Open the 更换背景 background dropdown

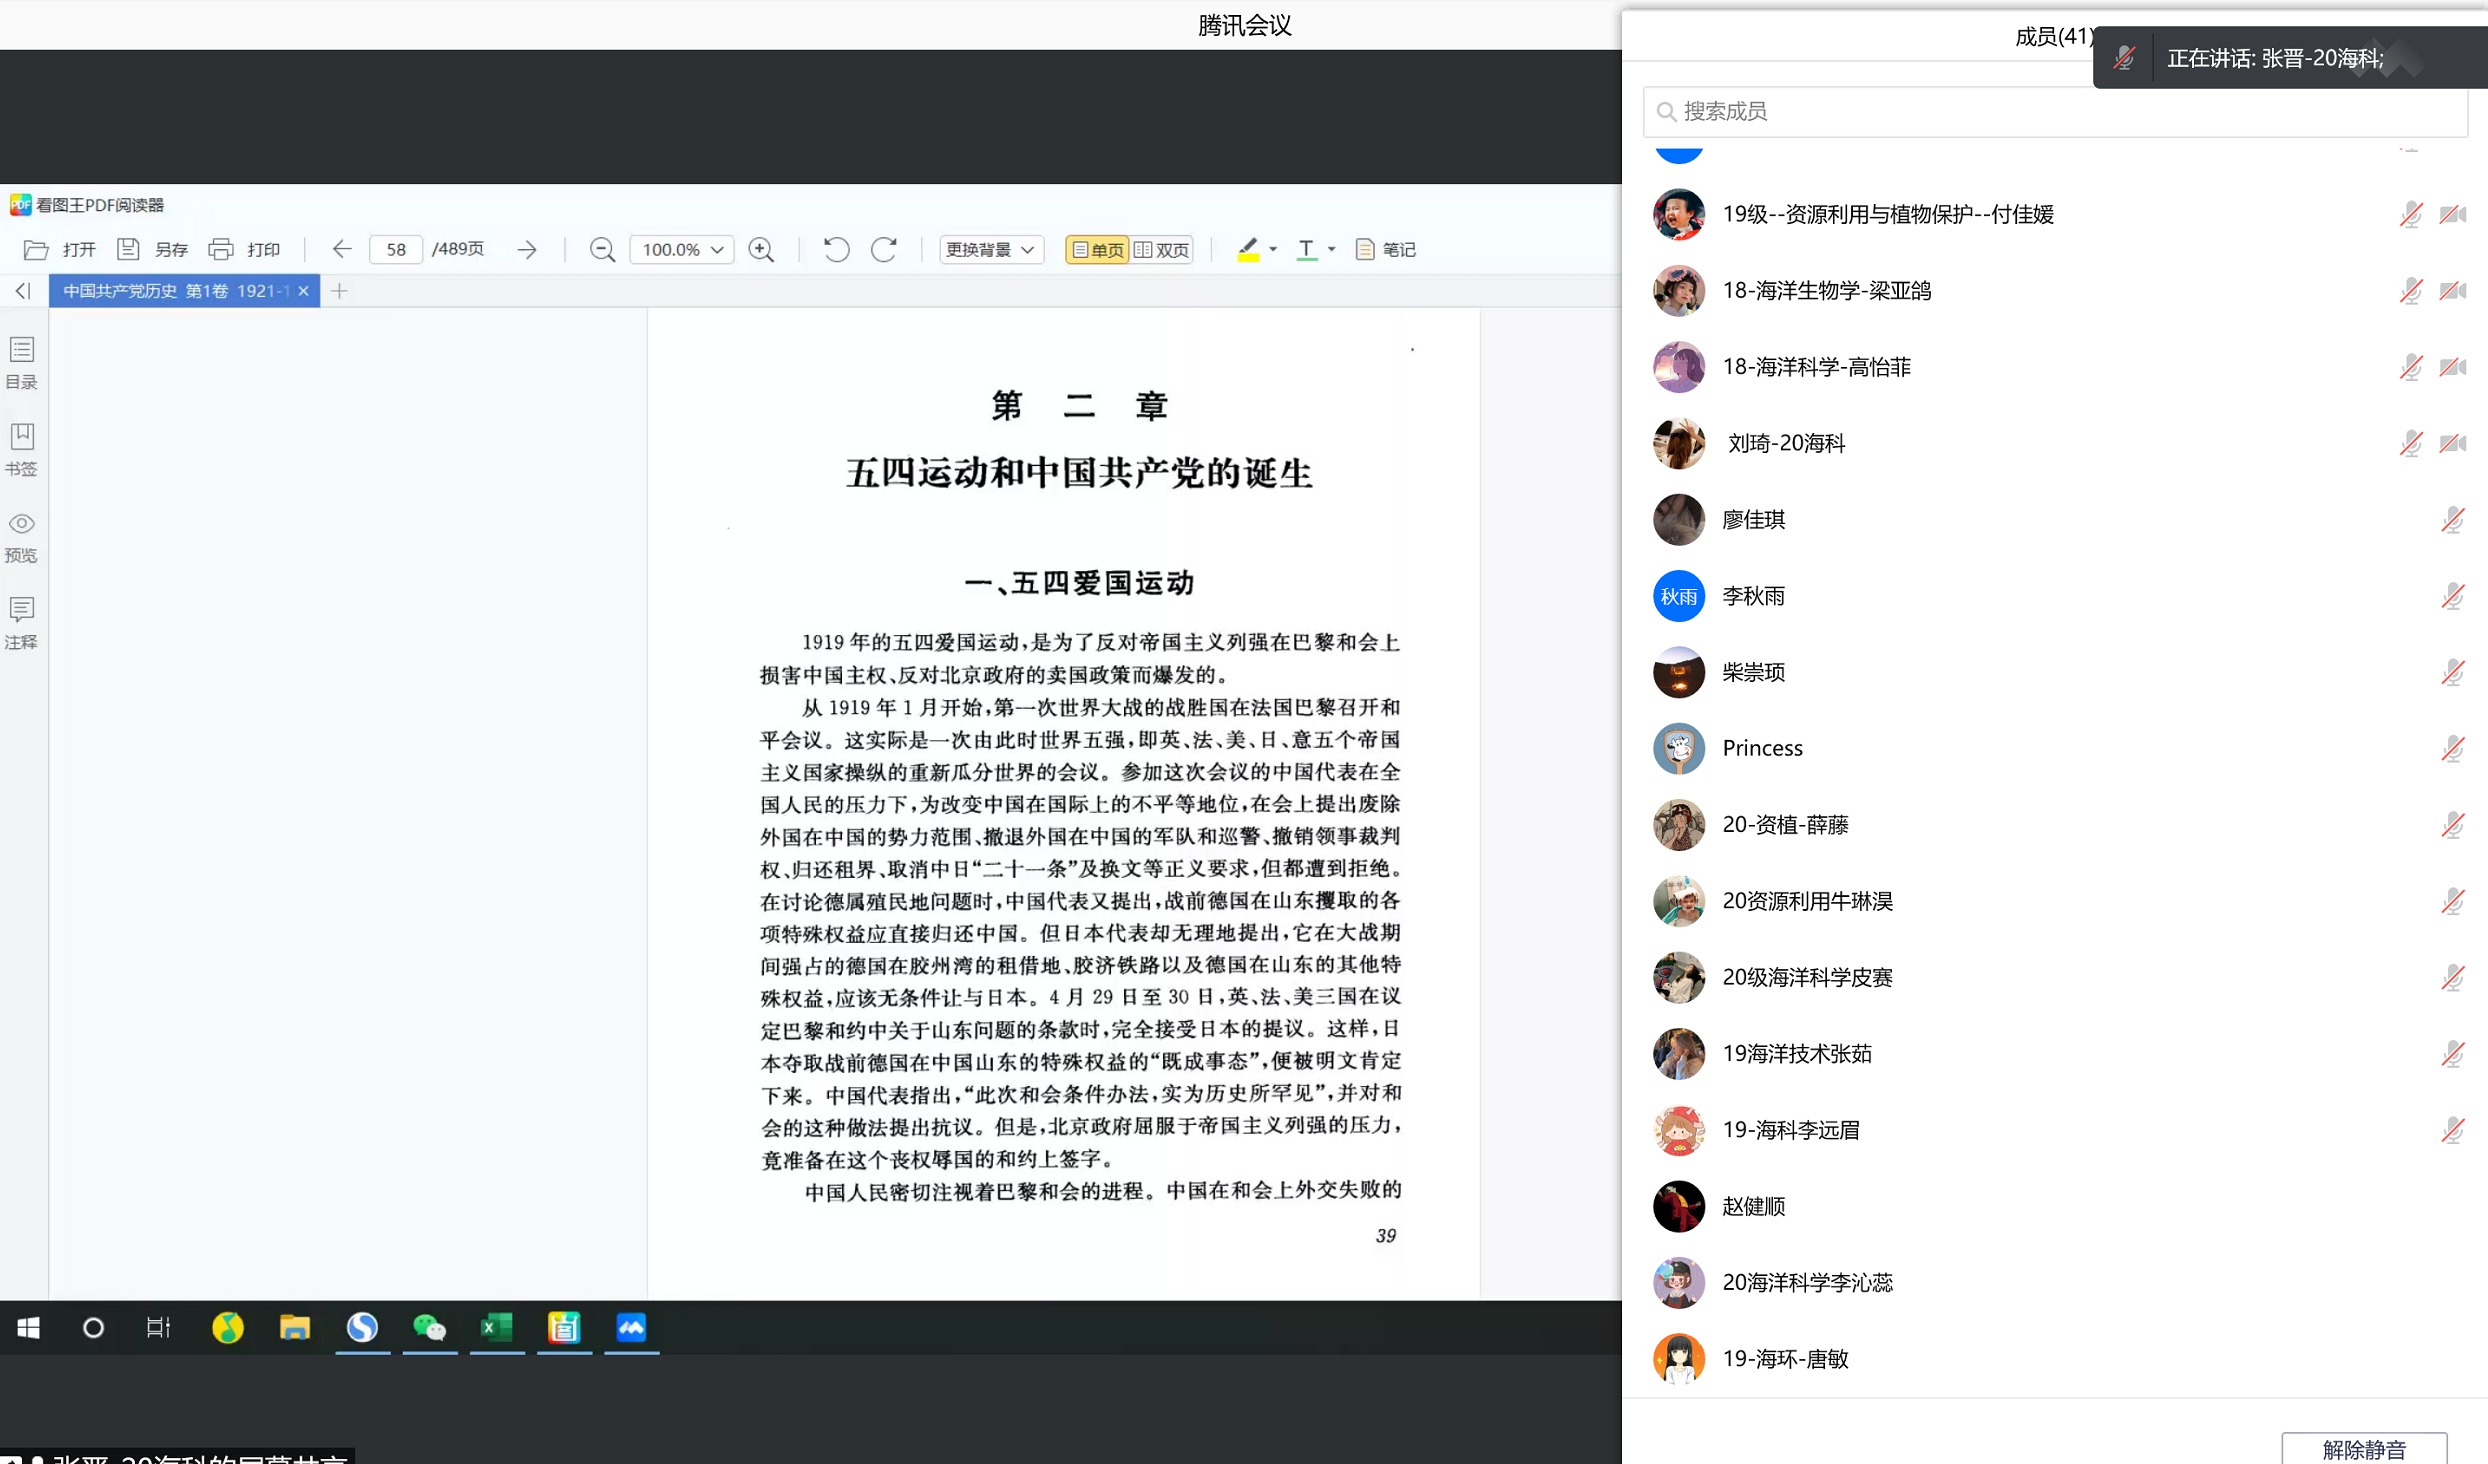tap(990, 250)
